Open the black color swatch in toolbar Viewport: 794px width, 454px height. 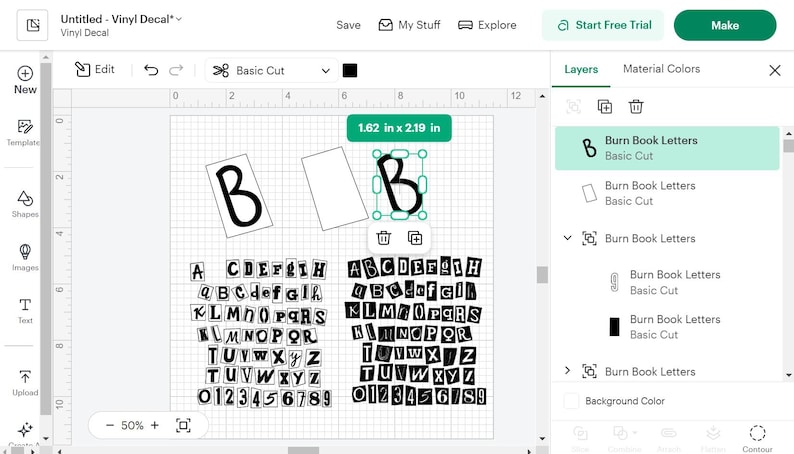click(x=350, y=70)
